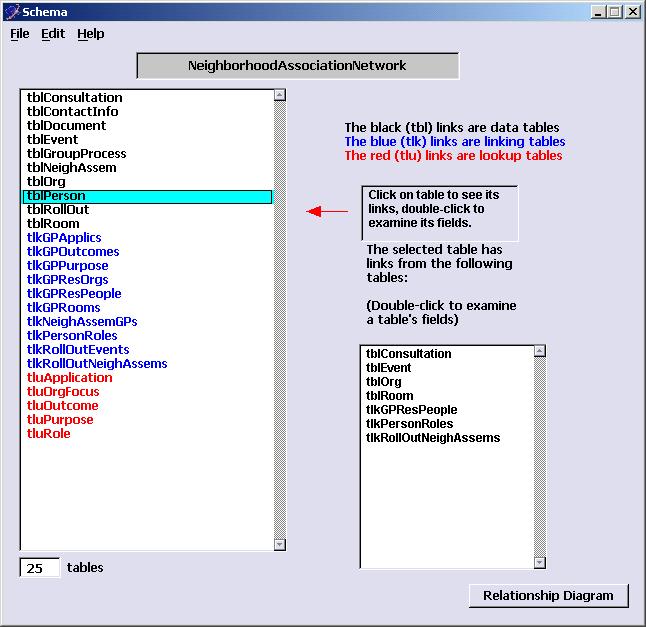The height and width of the screenshot is (627, 646).
Task: Click scroll-down arrow of linked tables list
Action: pyautogui.click(x=540, y=562)
